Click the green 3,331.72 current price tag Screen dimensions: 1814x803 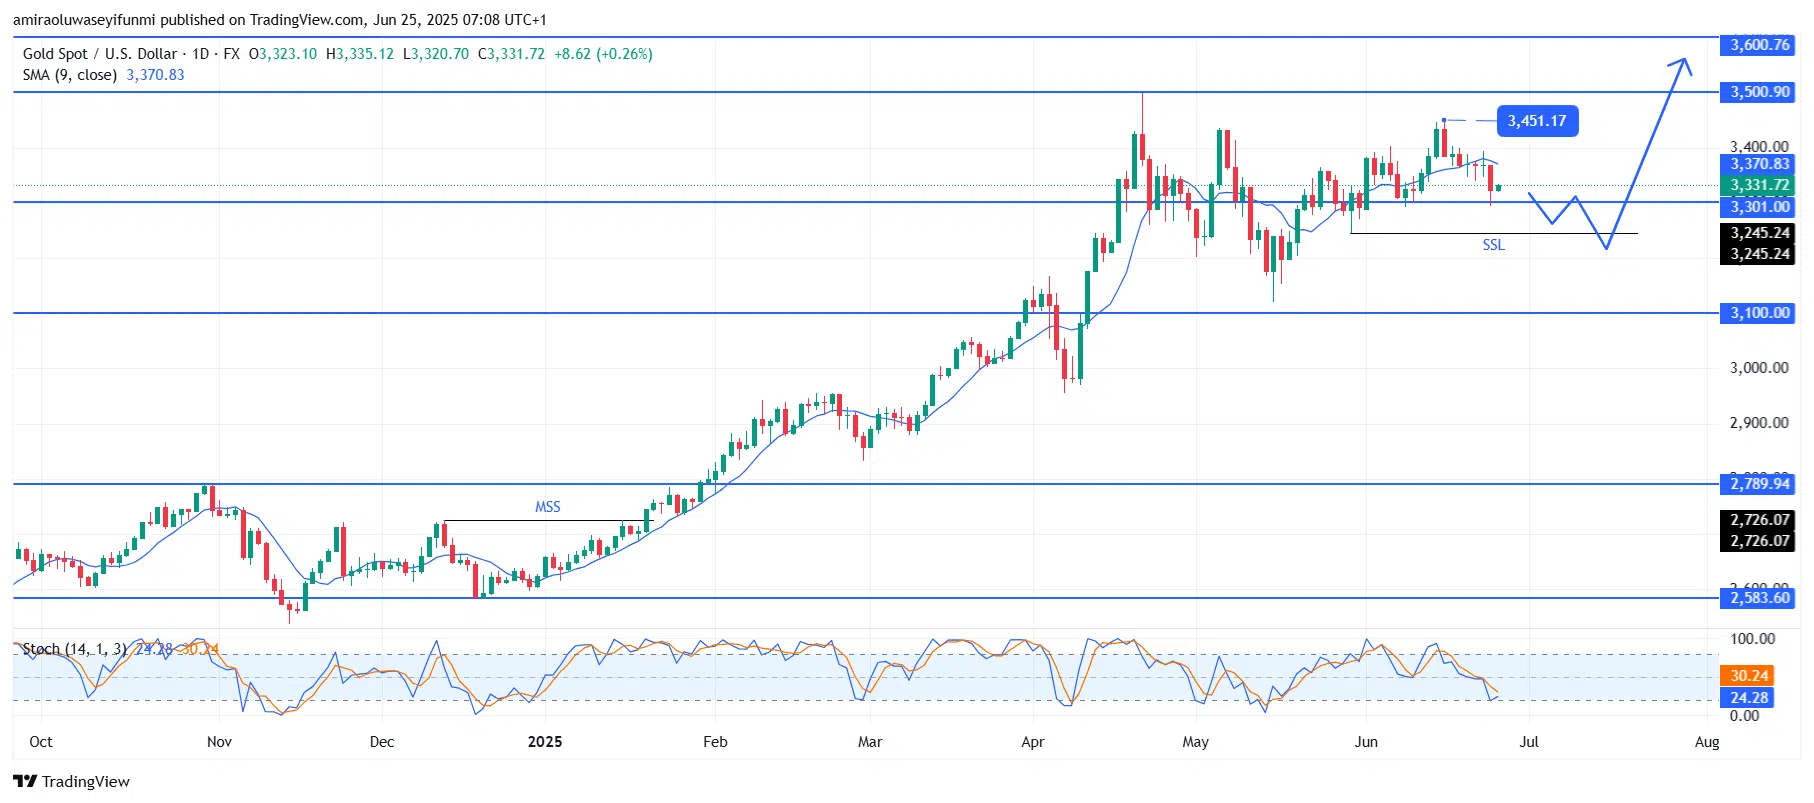(1759, 185)
